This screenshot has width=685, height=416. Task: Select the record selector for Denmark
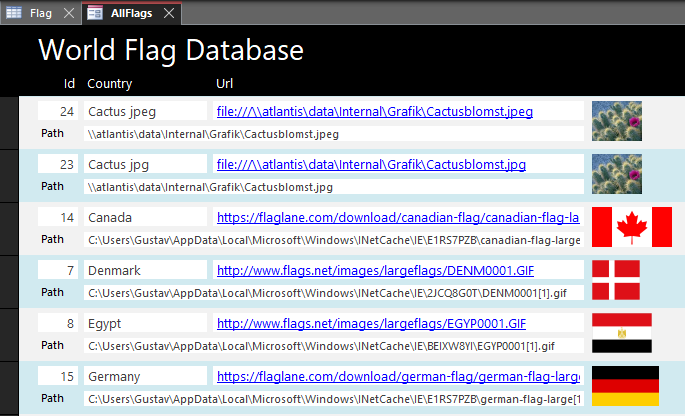pyautogui.click(x=9, y=281)
